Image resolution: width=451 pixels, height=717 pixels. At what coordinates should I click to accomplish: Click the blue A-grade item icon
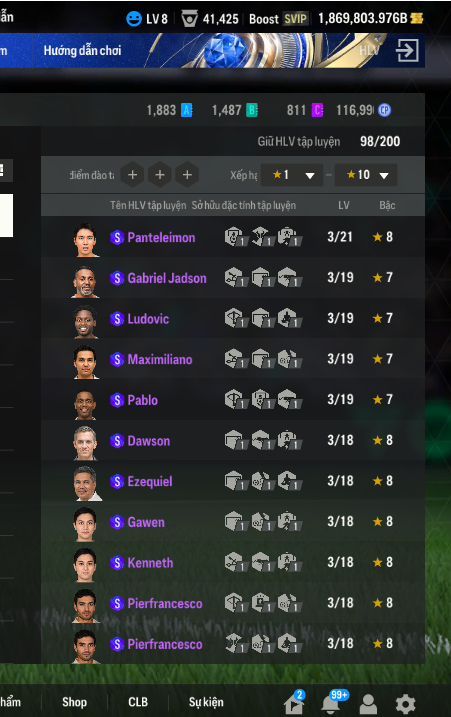tap(187, 110)
